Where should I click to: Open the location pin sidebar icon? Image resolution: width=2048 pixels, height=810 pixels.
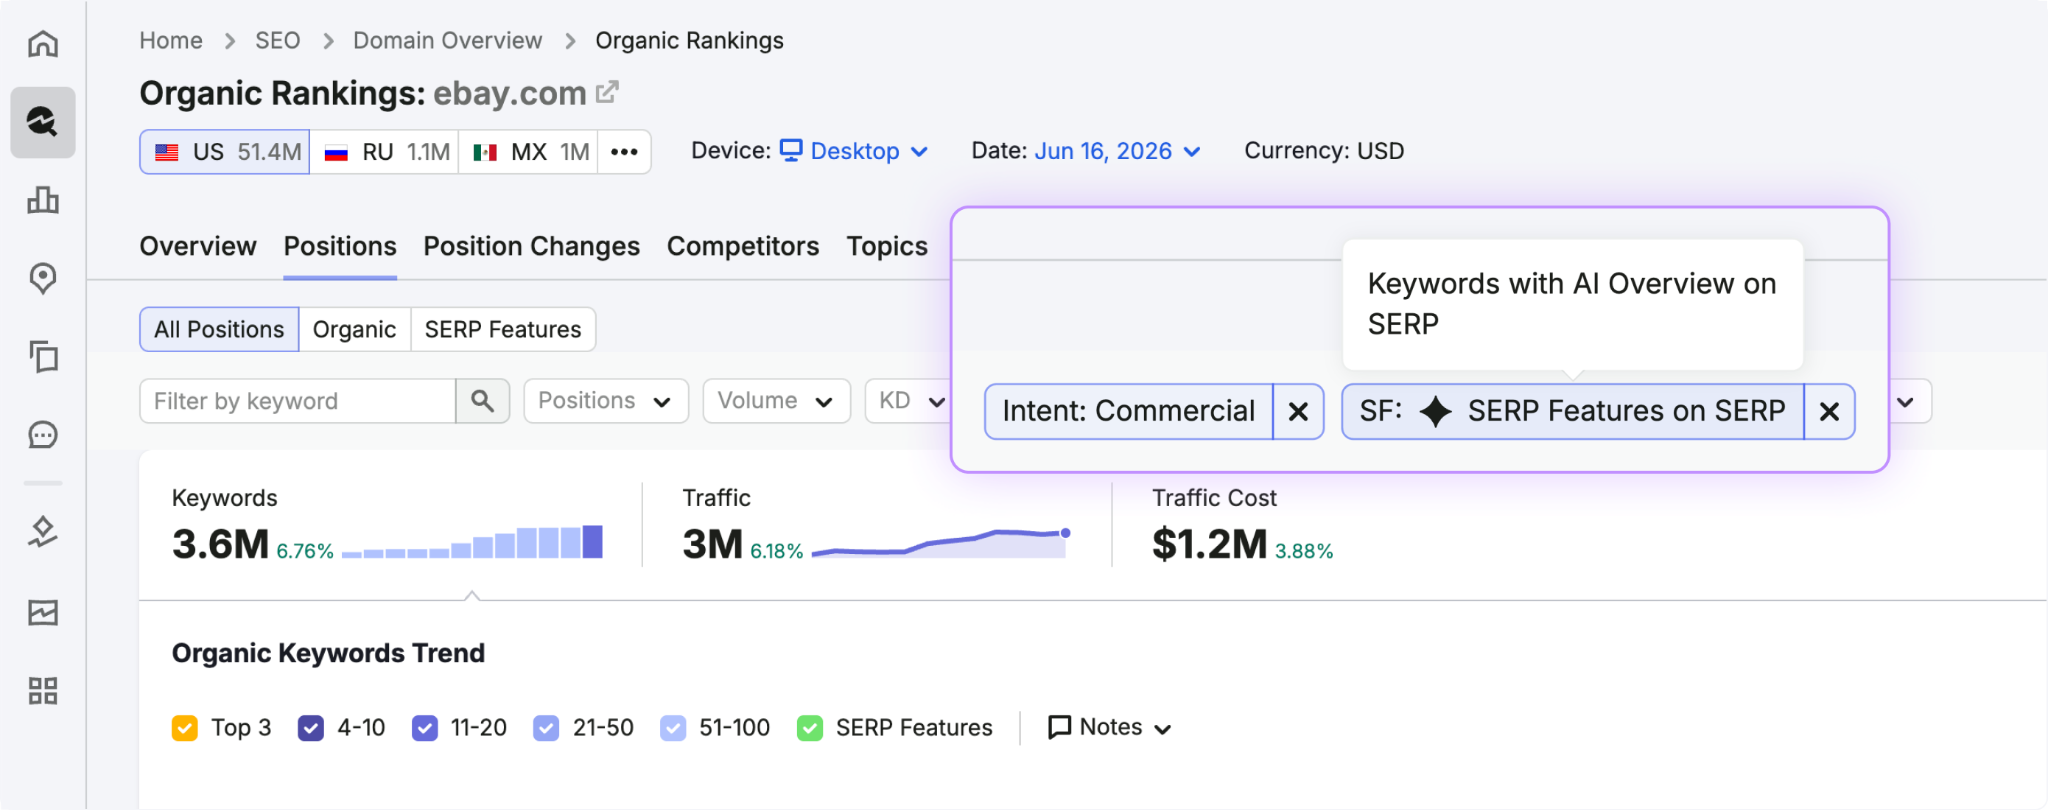43,278
